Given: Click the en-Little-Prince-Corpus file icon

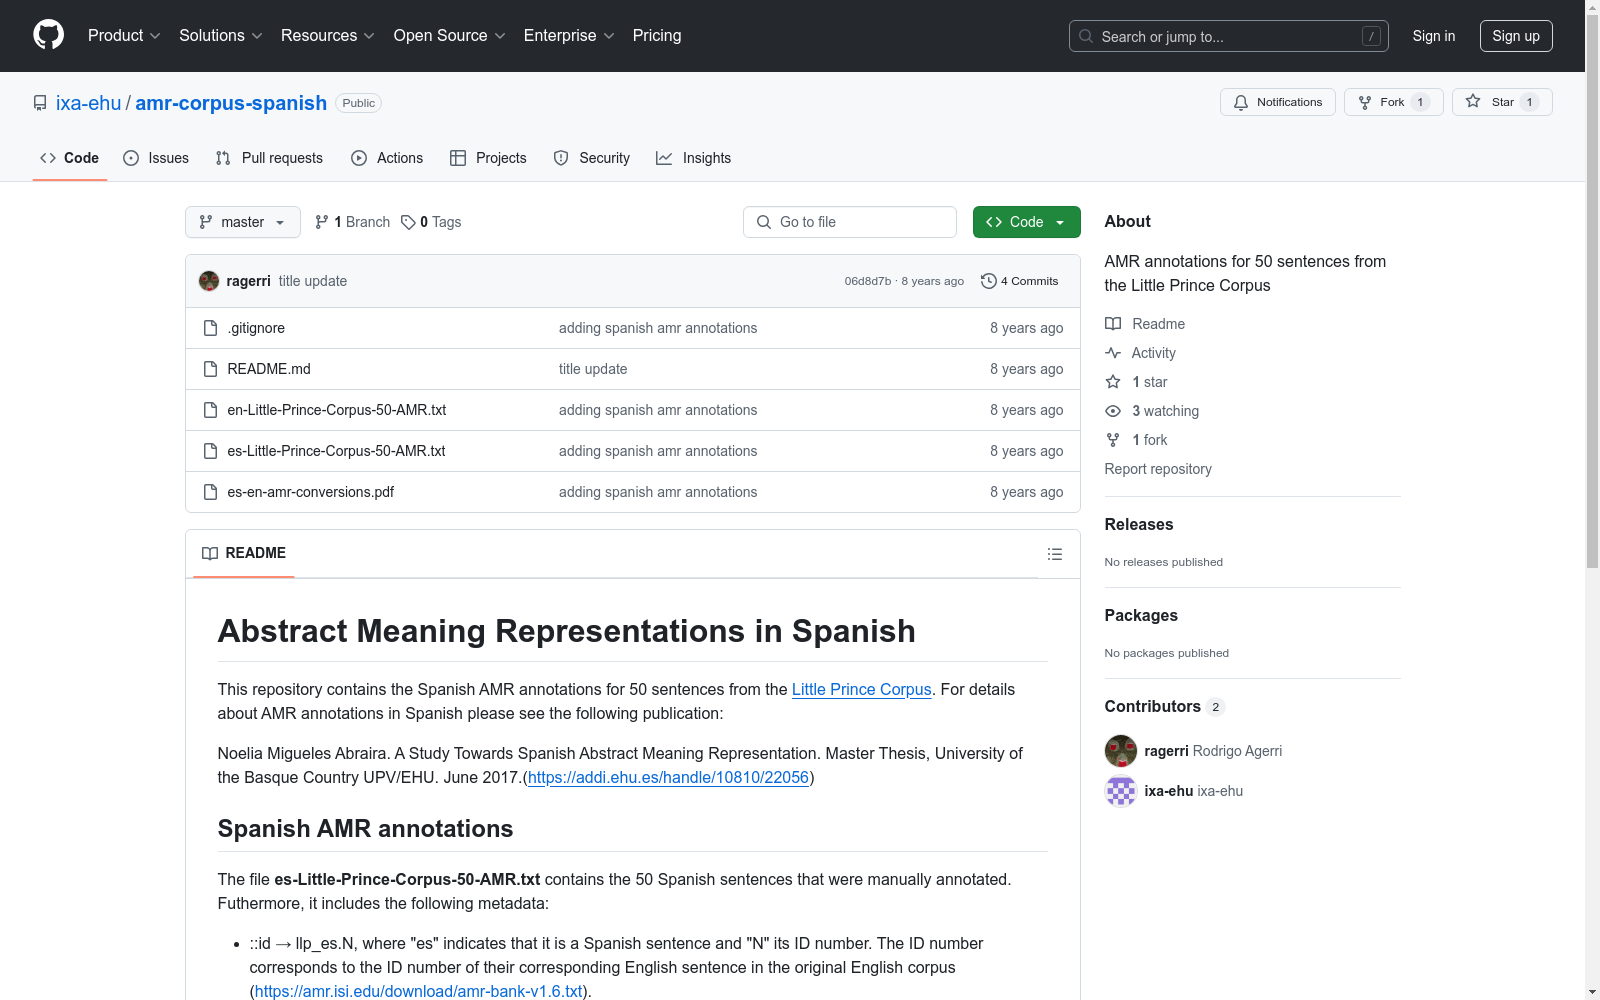Looking at the screenshot, I should click(210, 410).
